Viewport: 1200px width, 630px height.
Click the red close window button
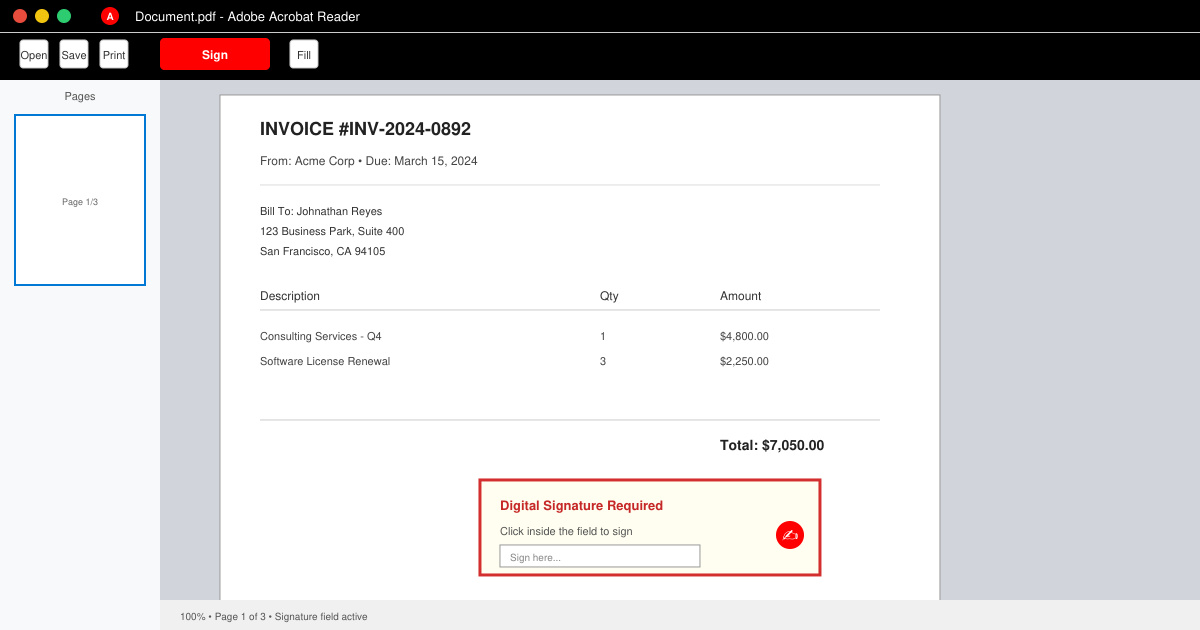click(20, 16)
